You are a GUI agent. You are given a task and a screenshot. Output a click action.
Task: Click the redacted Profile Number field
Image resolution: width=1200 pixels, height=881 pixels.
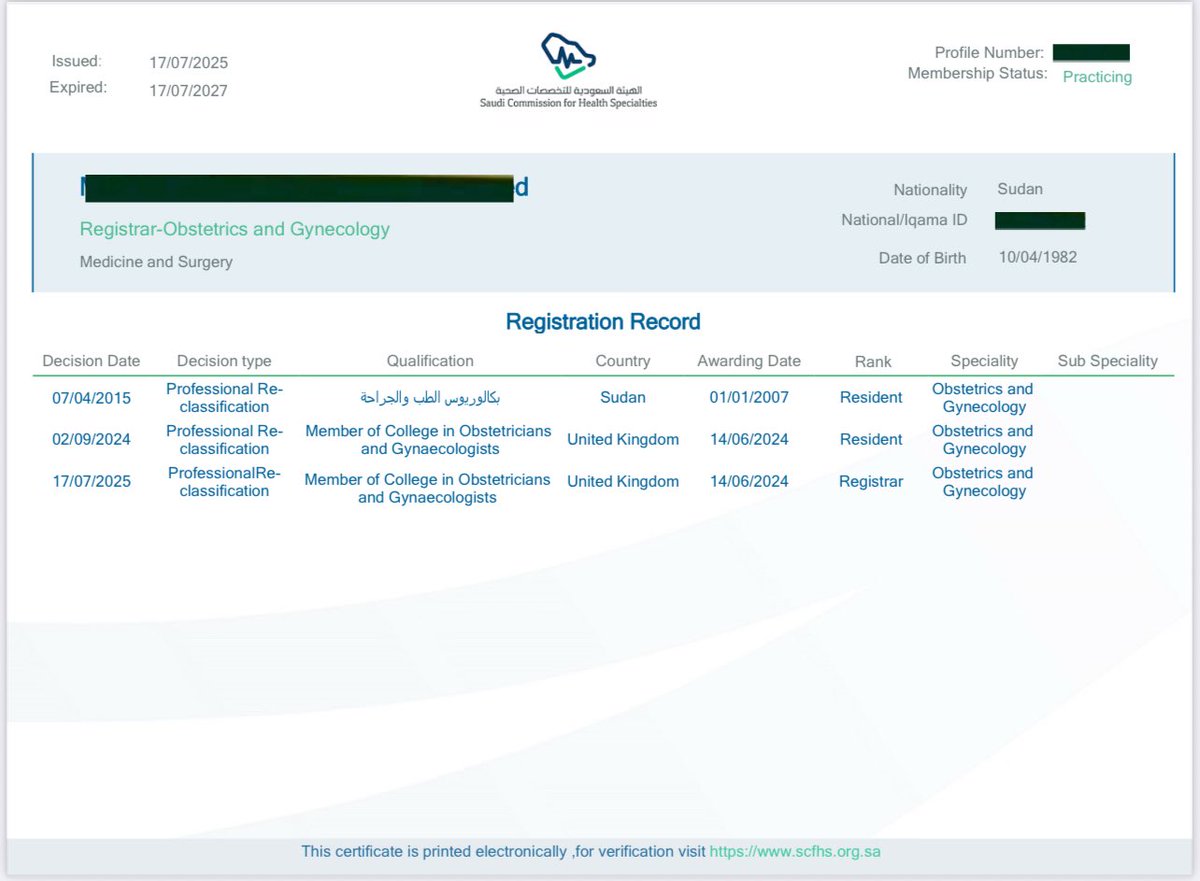pyautogui.click(x=1091, y=52)
